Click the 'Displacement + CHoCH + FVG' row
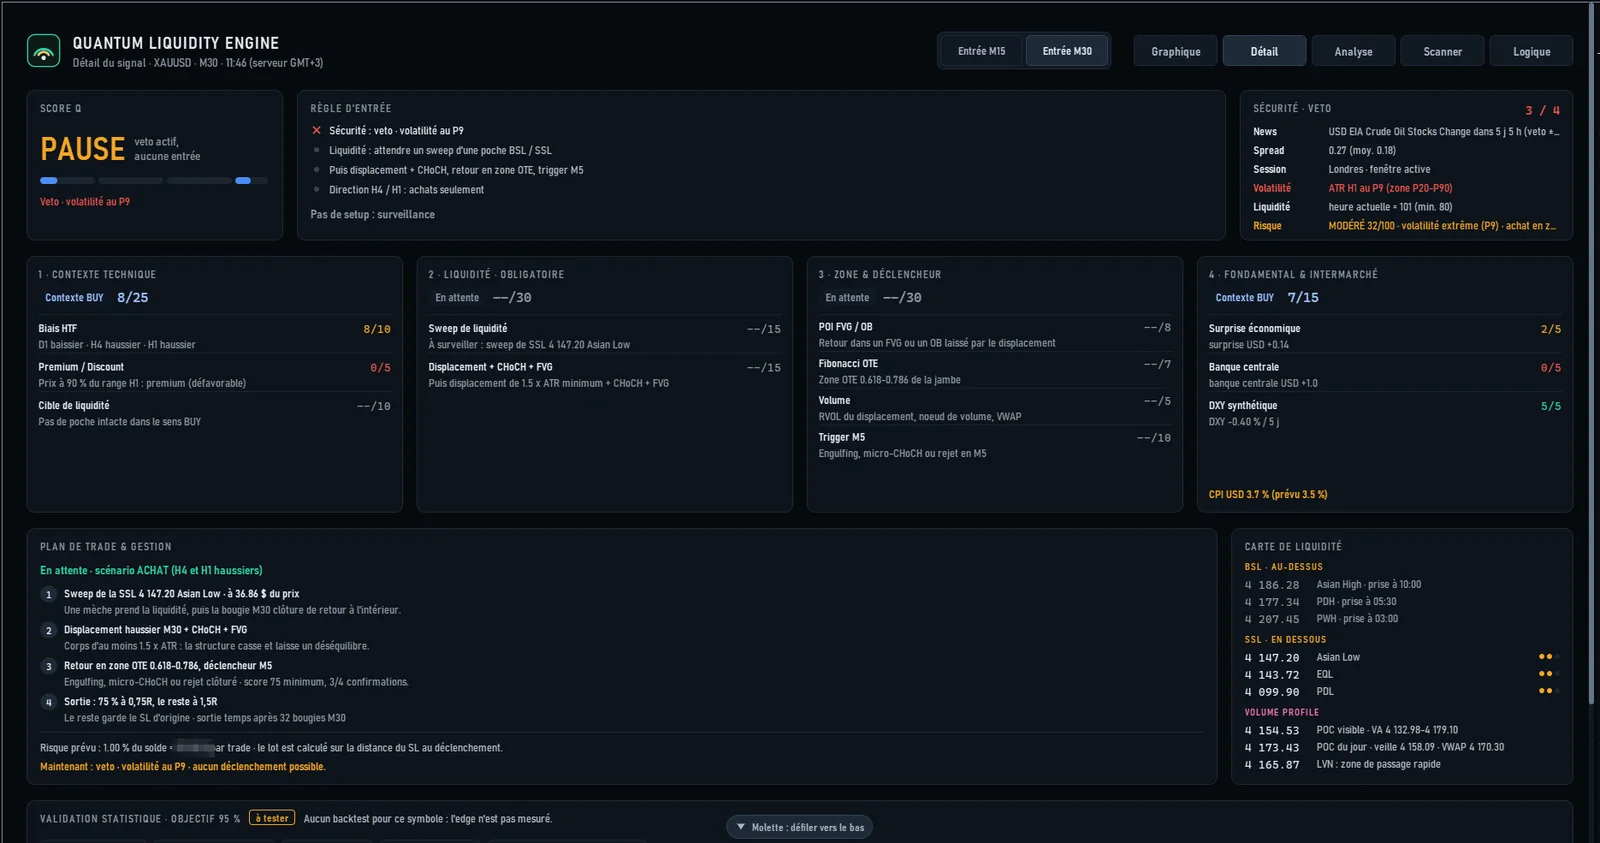Viewport: 1600px width, 843px height. click(604, 375)
